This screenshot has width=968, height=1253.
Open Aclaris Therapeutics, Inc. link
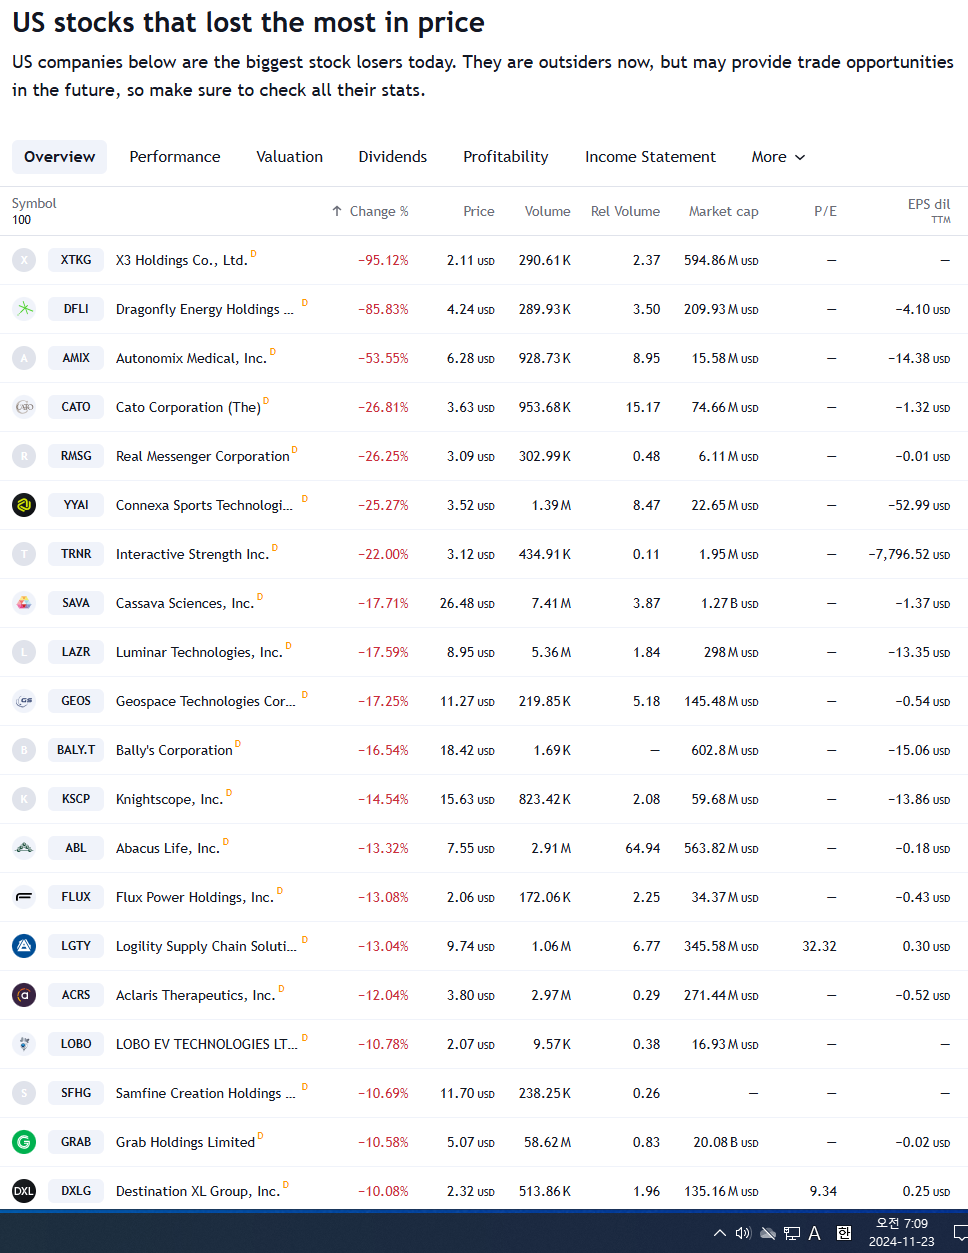(195, 995)
